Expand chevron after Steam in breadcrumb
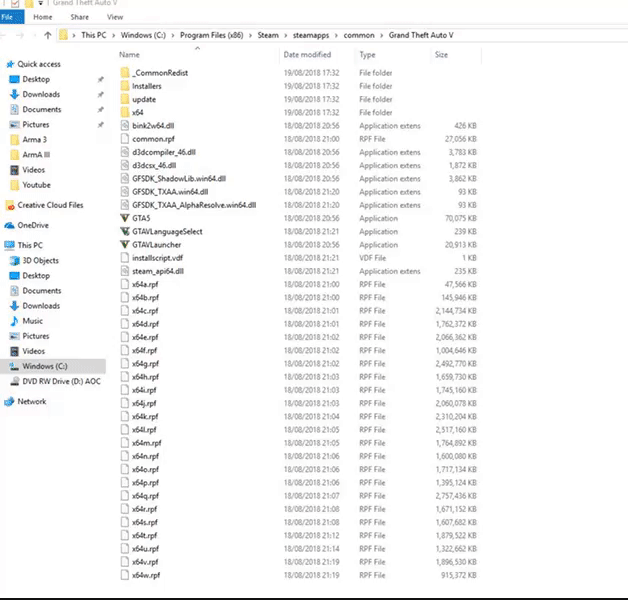This screenshot has width=628, height=600. (286, 35)
